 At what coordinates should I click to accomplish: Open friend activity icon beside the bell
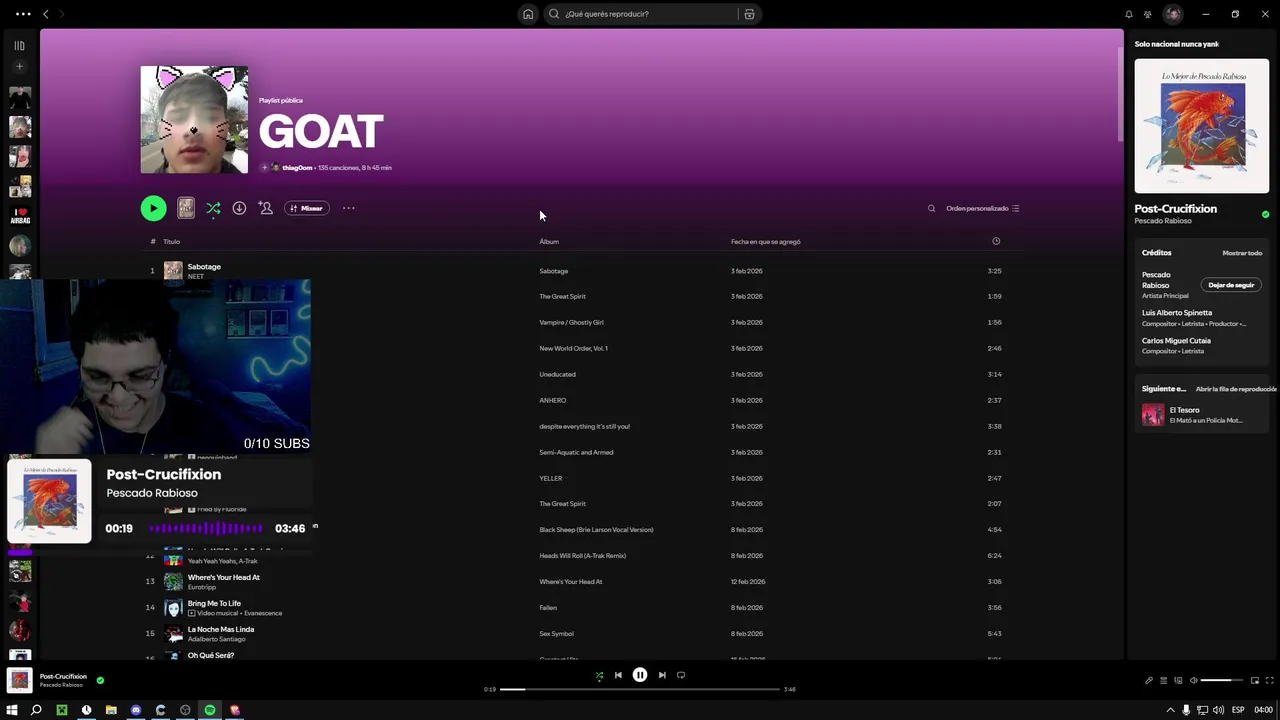(1148, 14)
